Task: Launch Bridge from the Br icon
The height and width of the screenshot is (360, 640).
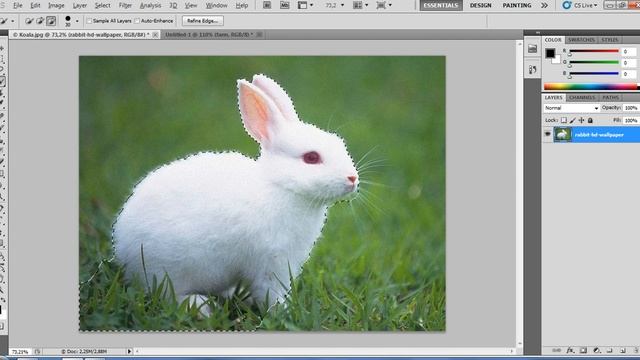Action: (267, 5)
